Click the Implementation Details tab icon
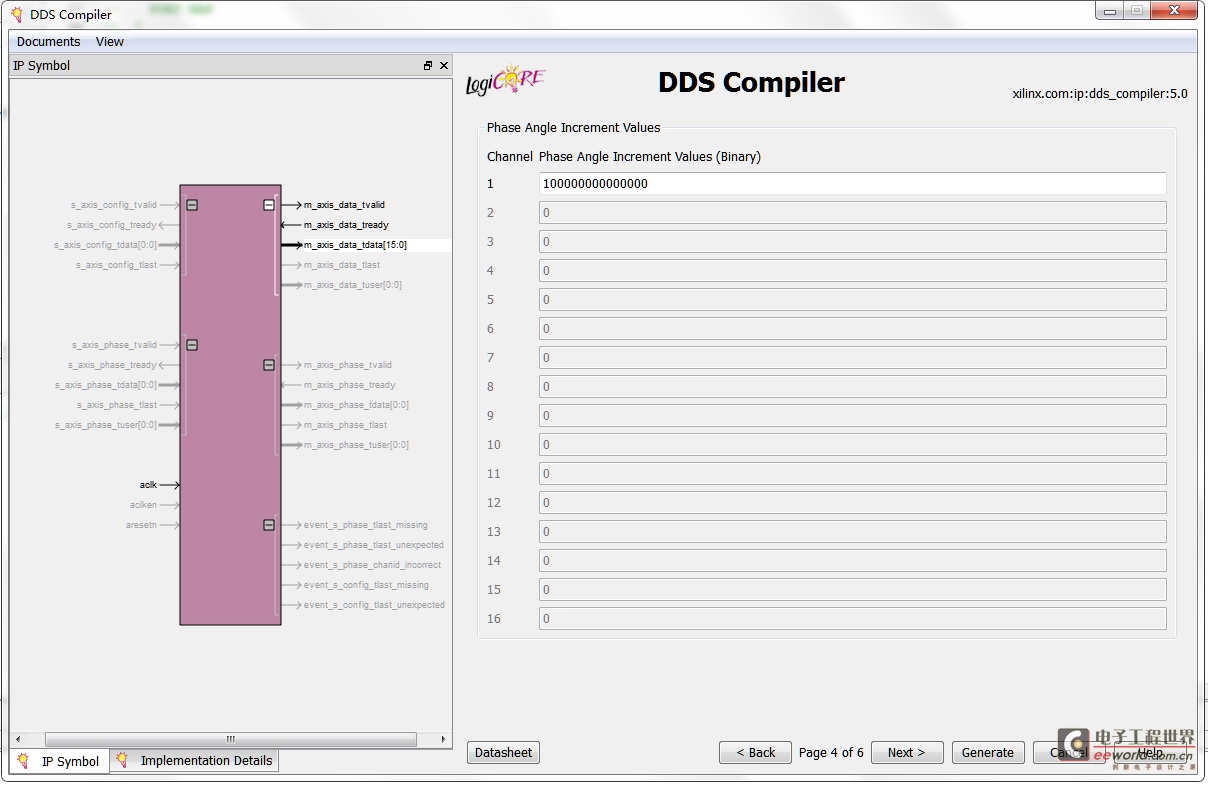Image resolution: width=1208 pixels, height=785 pixels. 122,760
